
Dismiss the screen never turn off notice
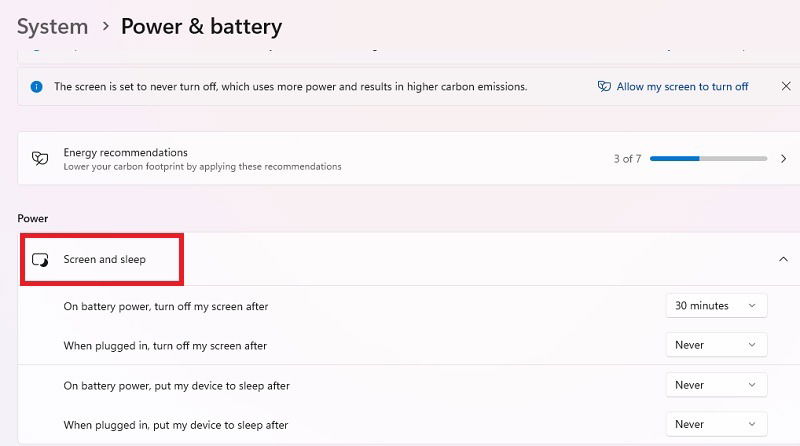point(786,86)
